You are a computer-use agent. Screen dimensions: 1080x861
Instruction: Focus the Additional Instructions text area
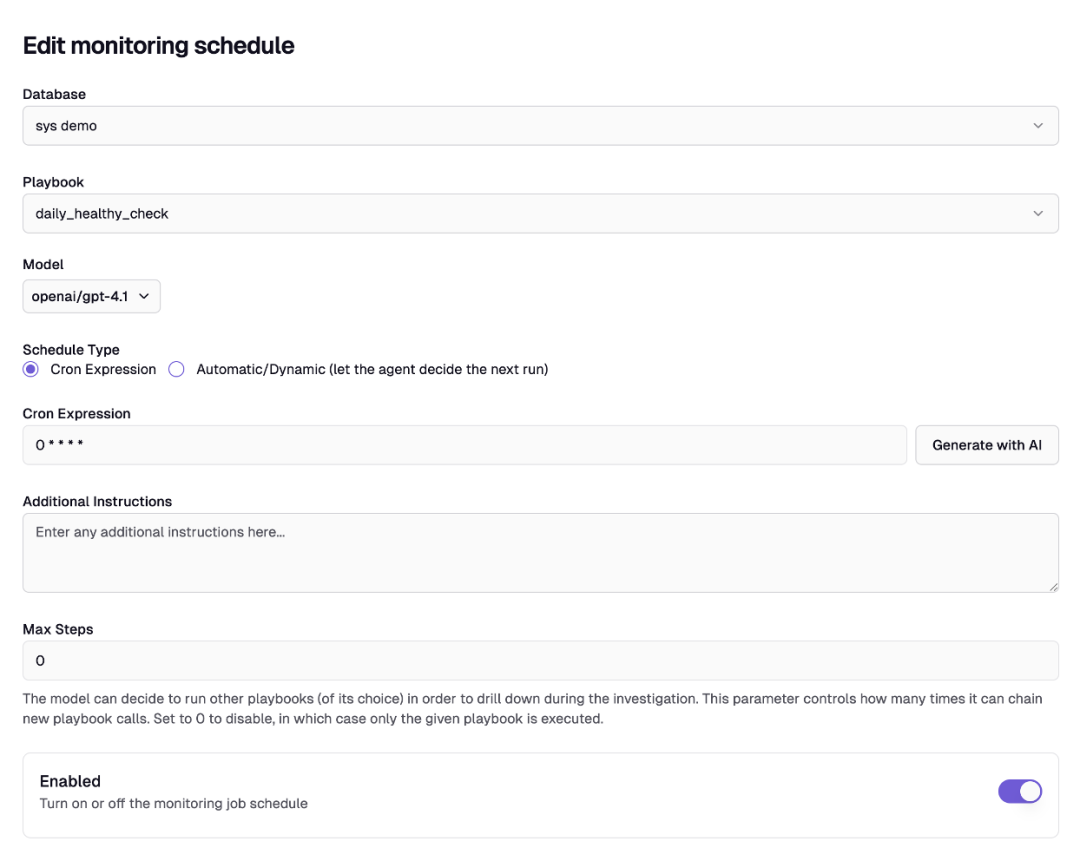540,553
